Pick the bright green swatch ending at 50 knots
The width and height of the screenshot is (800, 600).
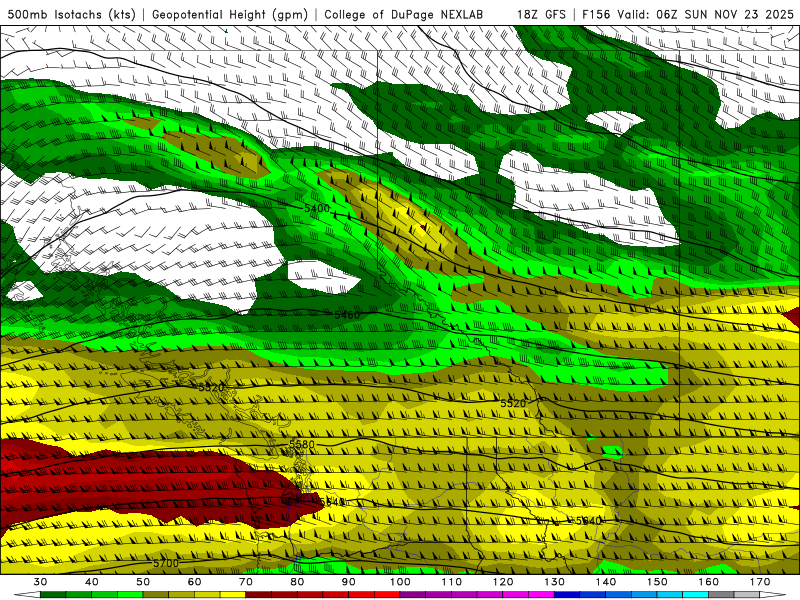[130, 595]
